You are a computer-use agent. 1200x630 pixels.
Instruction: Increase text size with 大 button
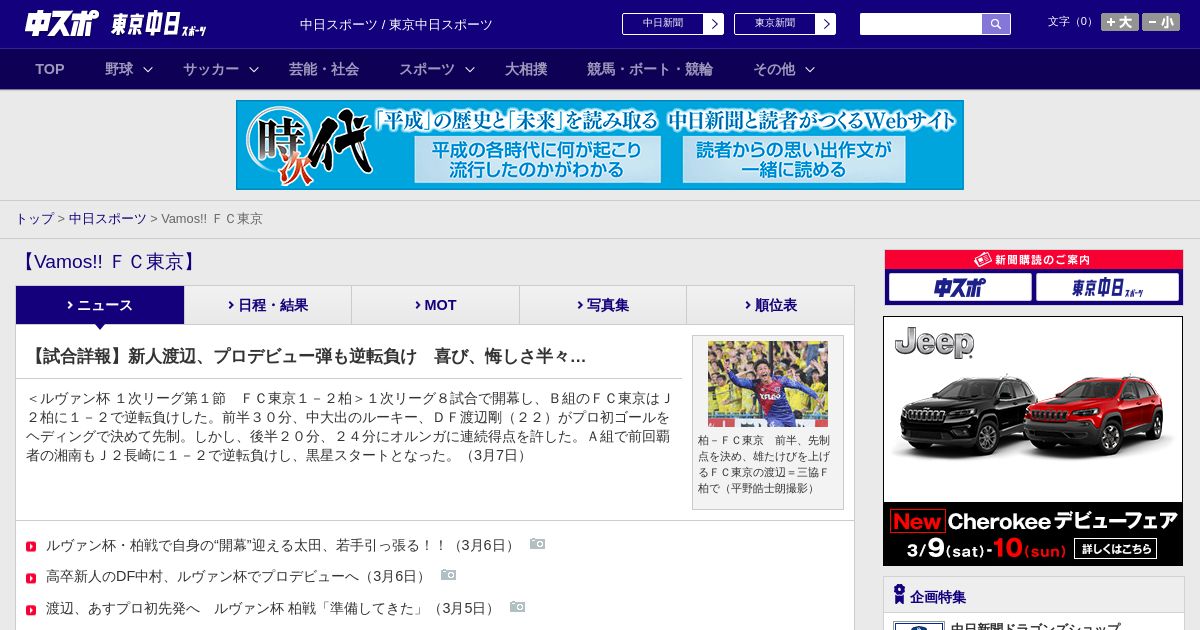tap(1120, 22)
